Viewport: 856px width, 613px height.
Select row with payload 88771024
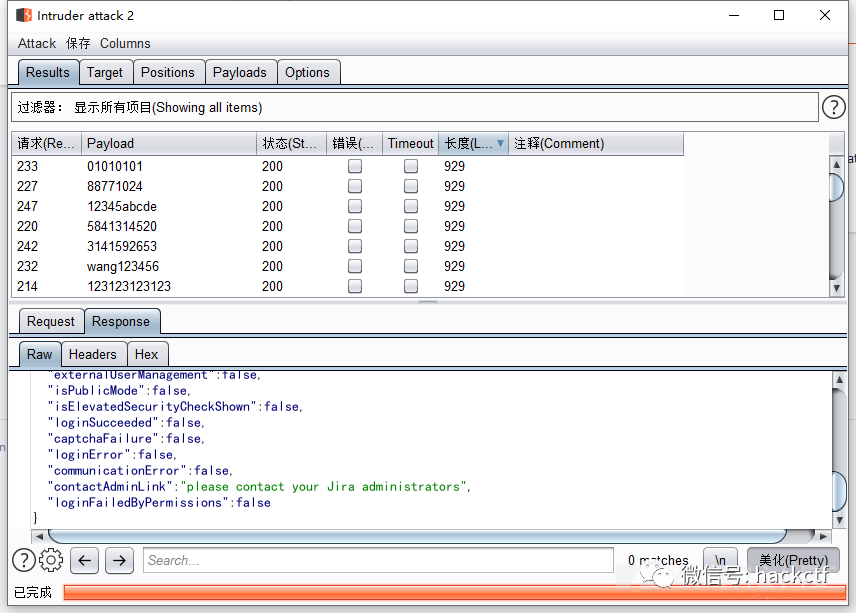pos(347,186)
